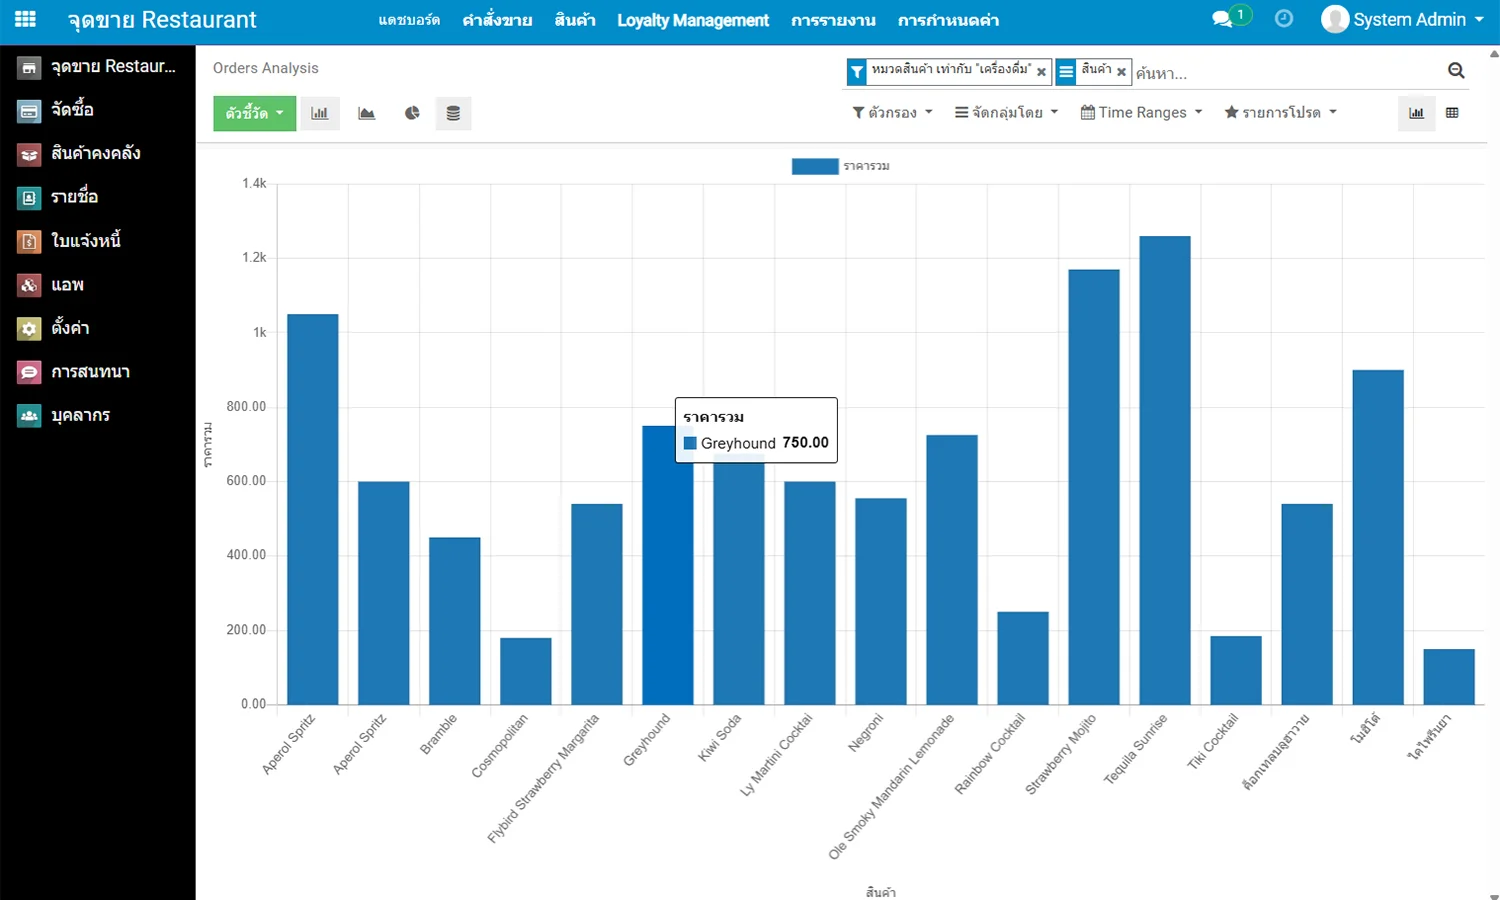Switch to the pie chart view
Screen dimensions: 1500x900
click(412, 113)
